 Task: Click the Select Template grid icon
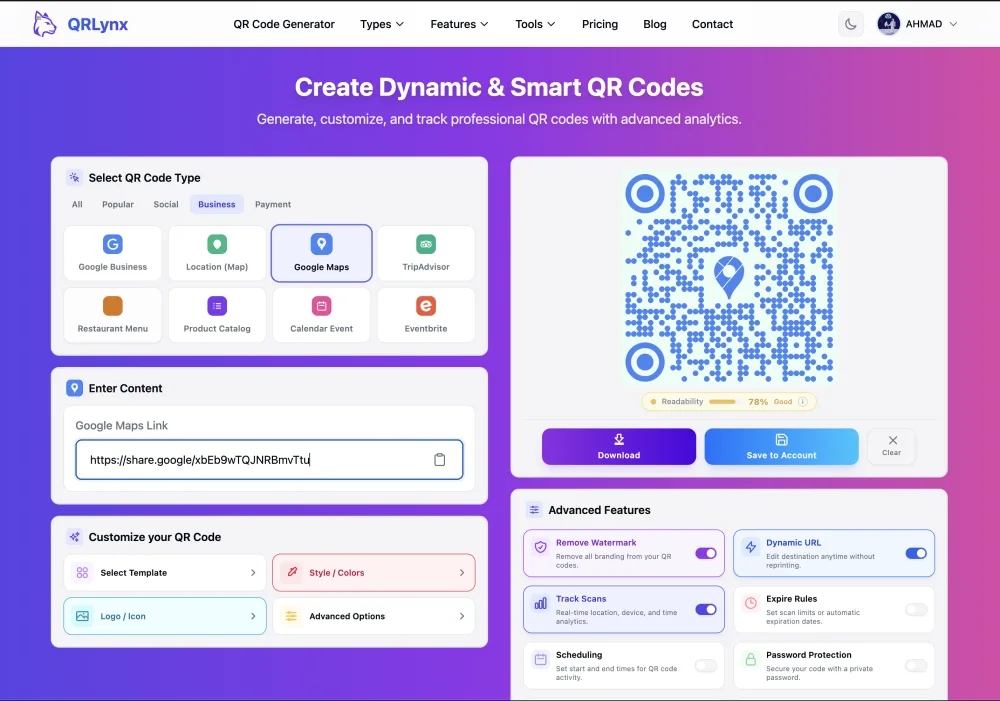82,573
